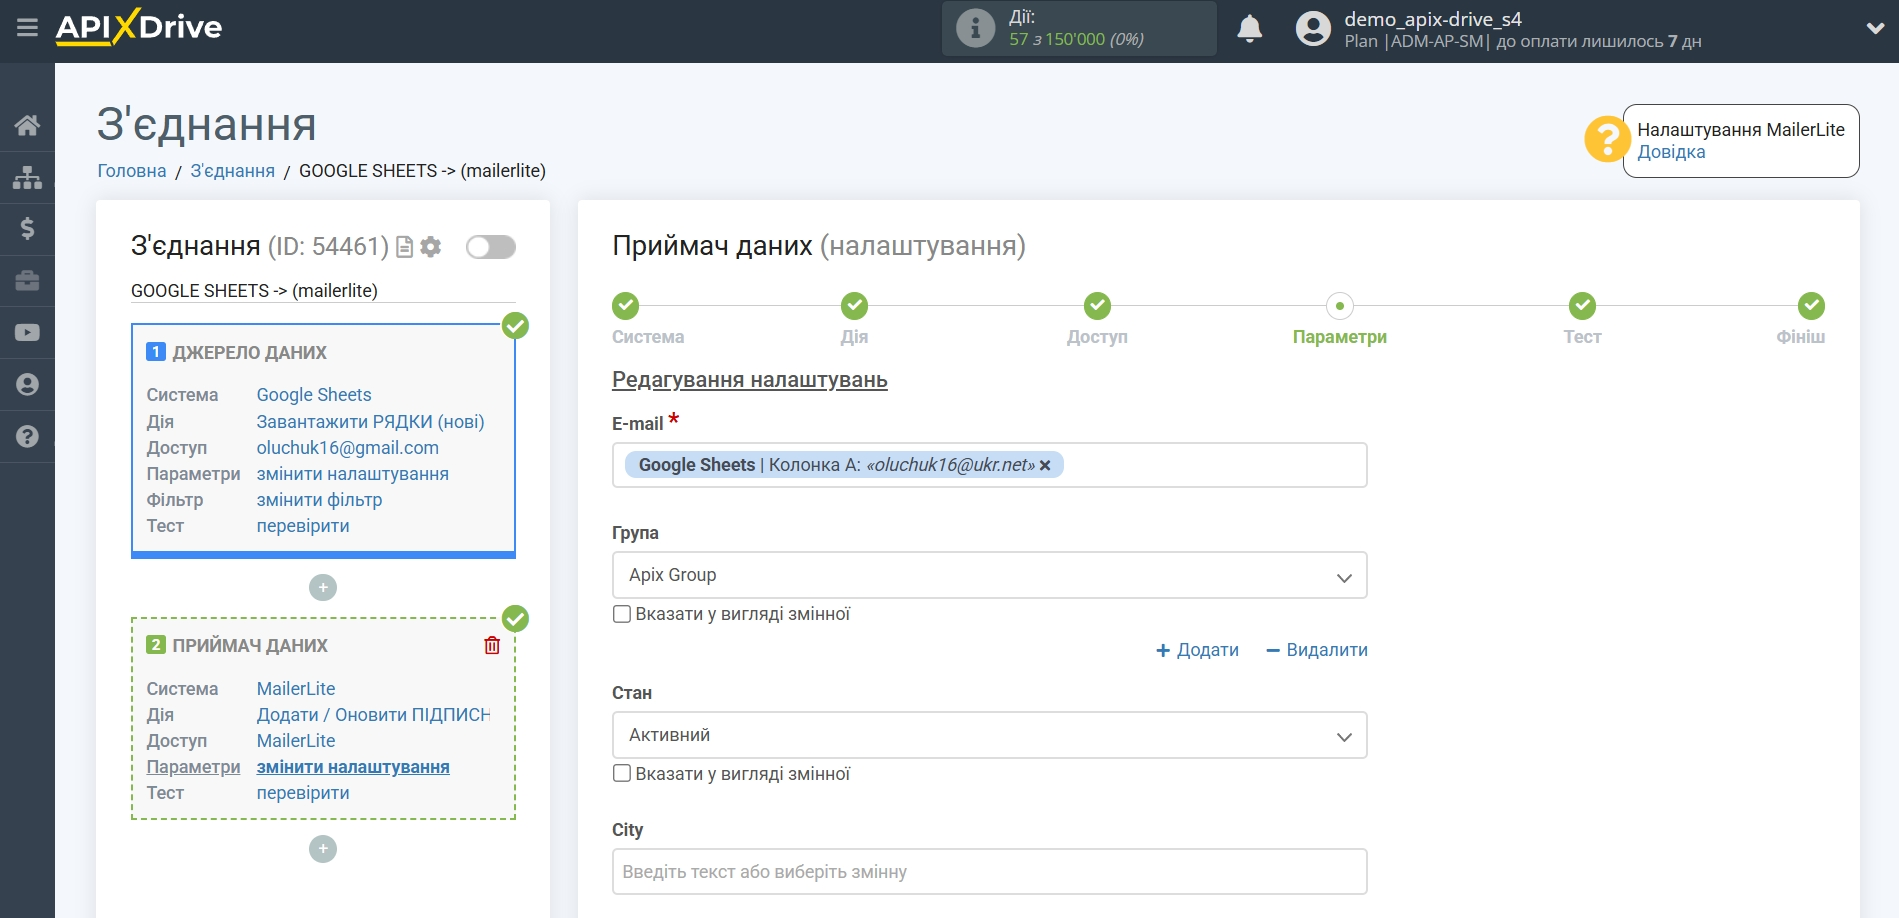Click the ApiX-Drive logo

139,27
